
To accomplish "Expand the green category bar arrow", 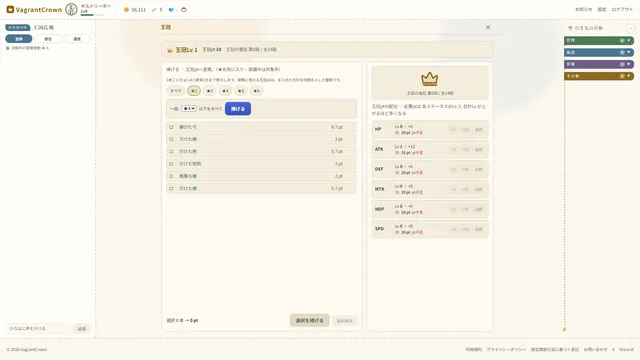I will pyautogui.click(x=629, y=40).
